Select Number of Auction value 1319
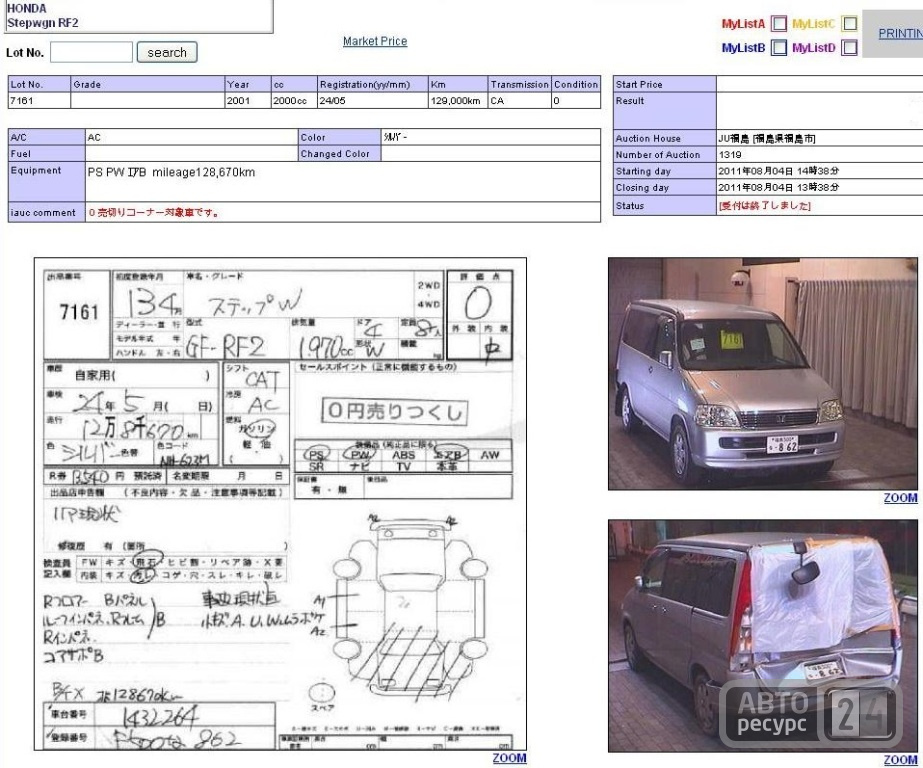Screen dimensions: 923x768 pyautogui.click(x=730, y=155)
